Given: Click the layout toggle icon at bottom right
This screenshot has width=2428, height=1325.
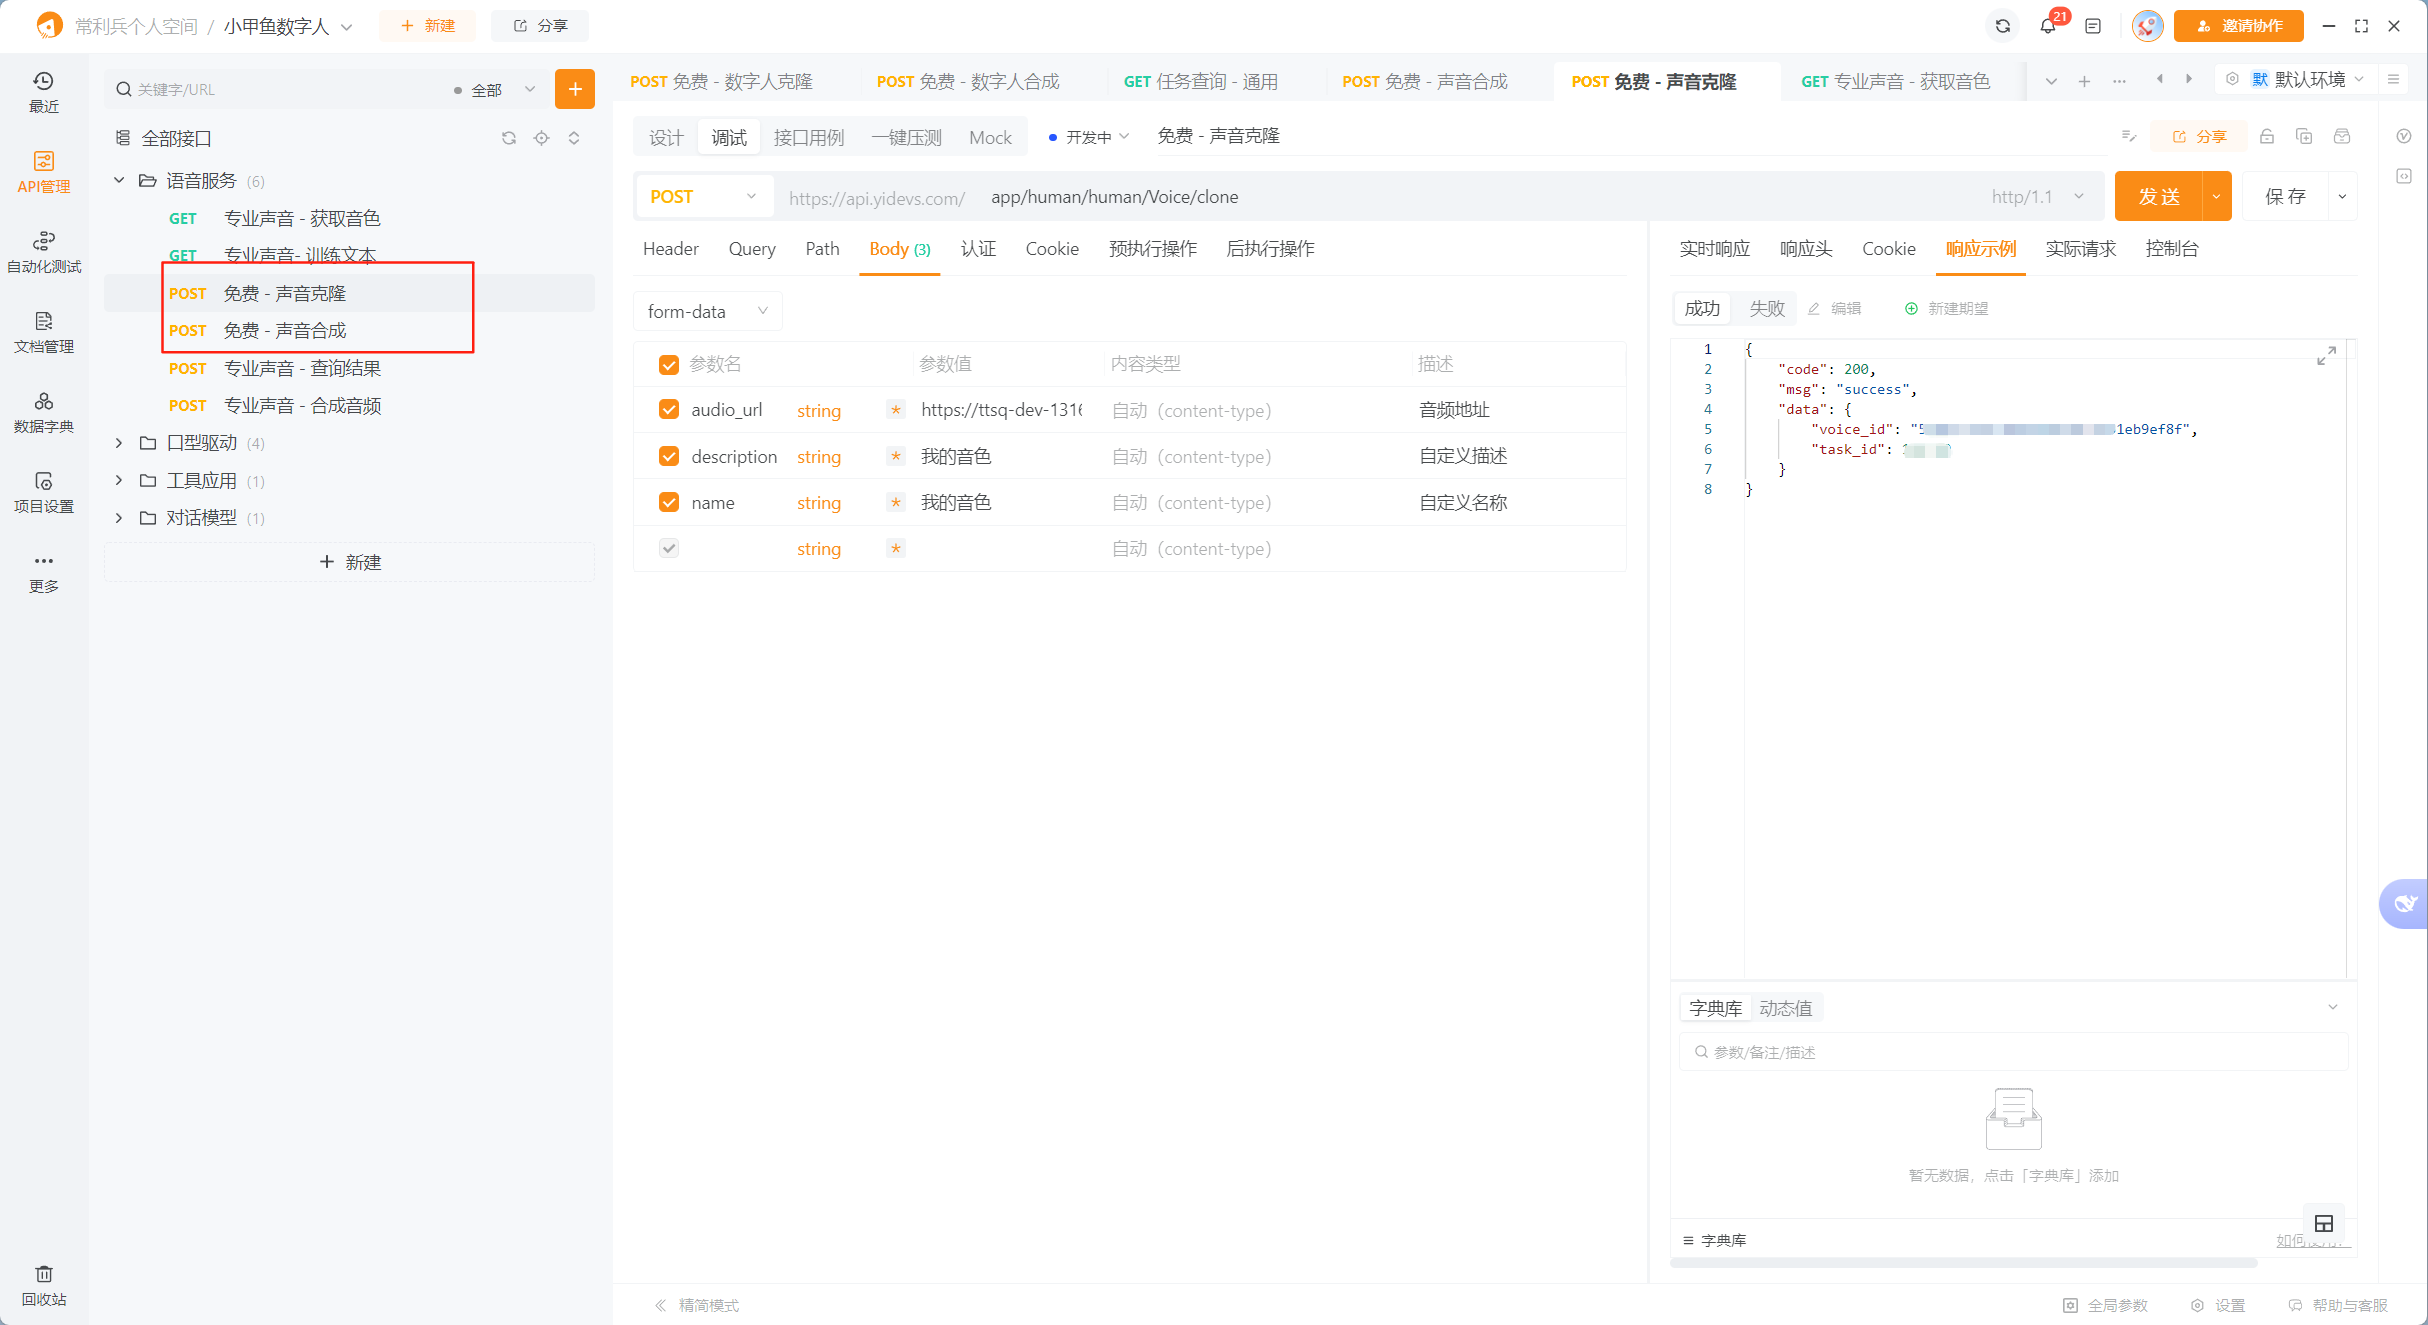Looking at the screenshot, I should tap(2324, 1223).
